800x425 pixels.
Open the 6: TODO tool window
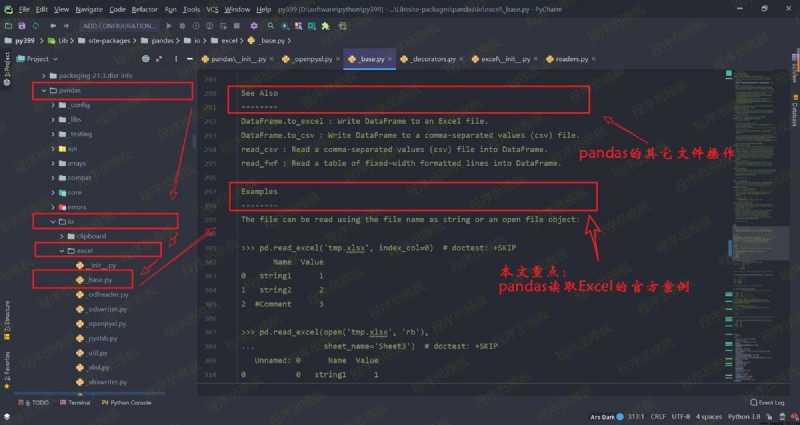[x=34, y=403]
